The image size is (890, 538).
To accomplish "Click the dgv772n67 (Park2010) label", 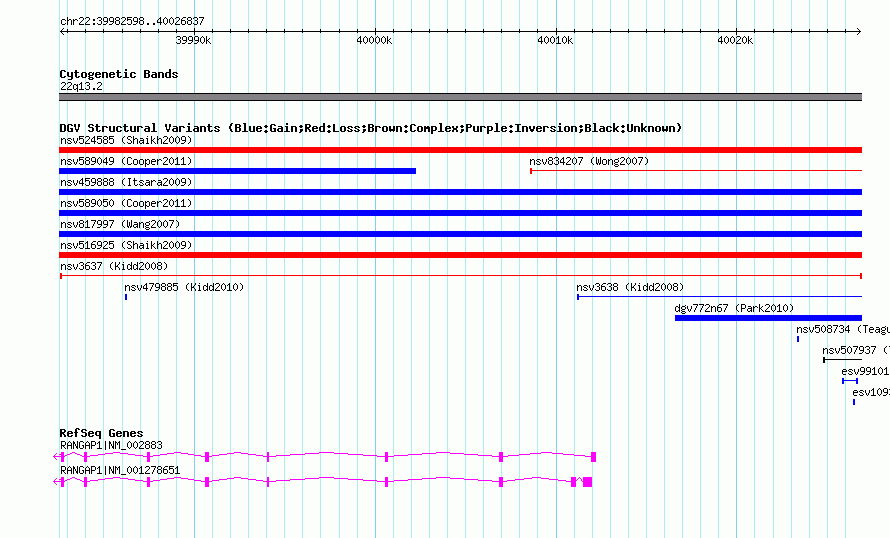I will coord(734,308).
